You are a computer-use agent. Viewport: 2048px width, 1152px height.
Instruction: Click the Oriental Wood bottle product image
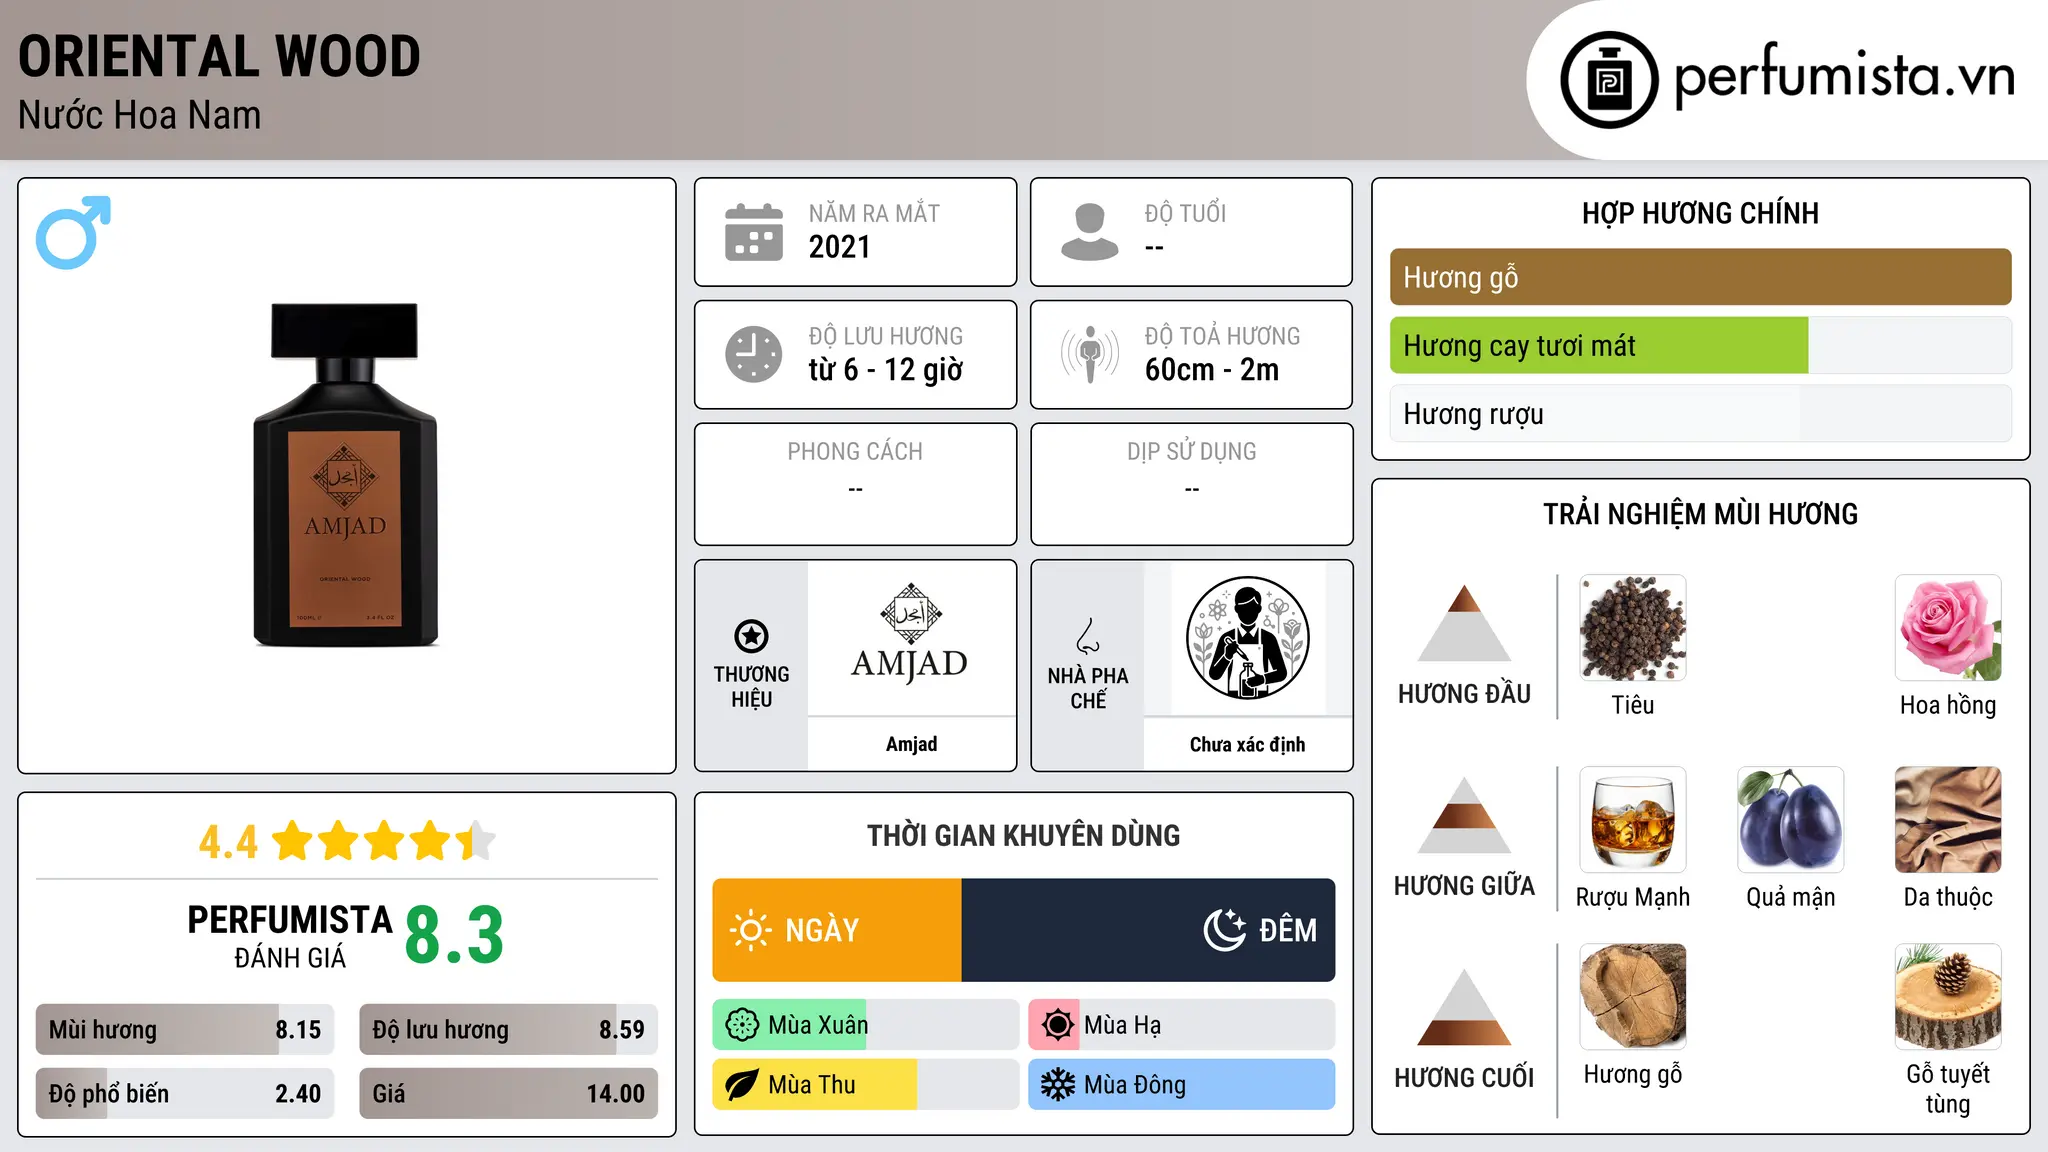coord(346,474)
